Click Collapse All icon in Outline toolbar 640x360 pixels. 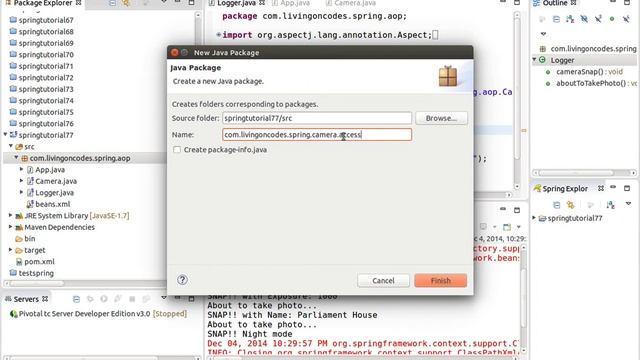click(556, 19)
